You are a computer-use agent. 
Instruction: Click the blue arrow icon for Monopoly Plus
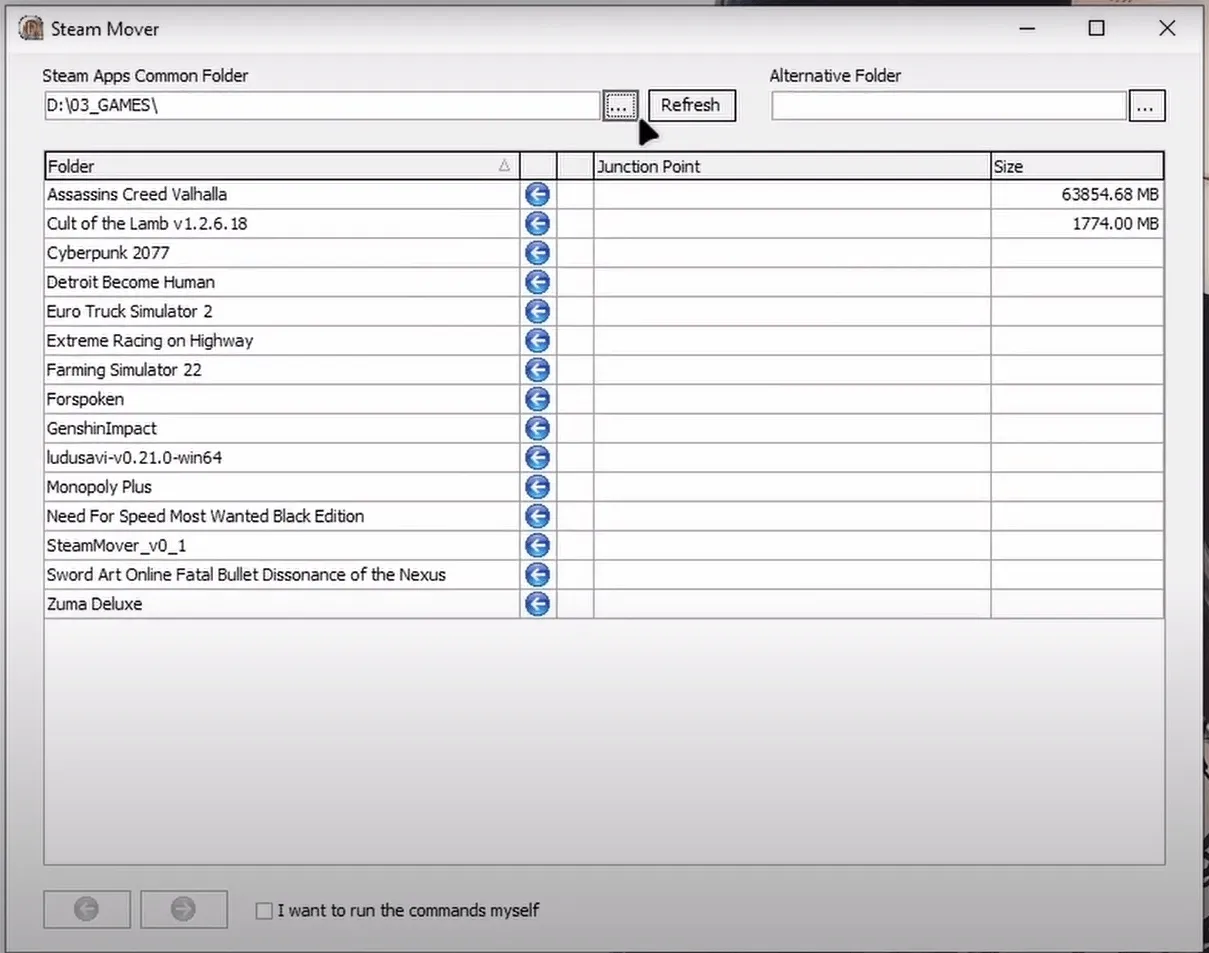[x=537, y=487]
